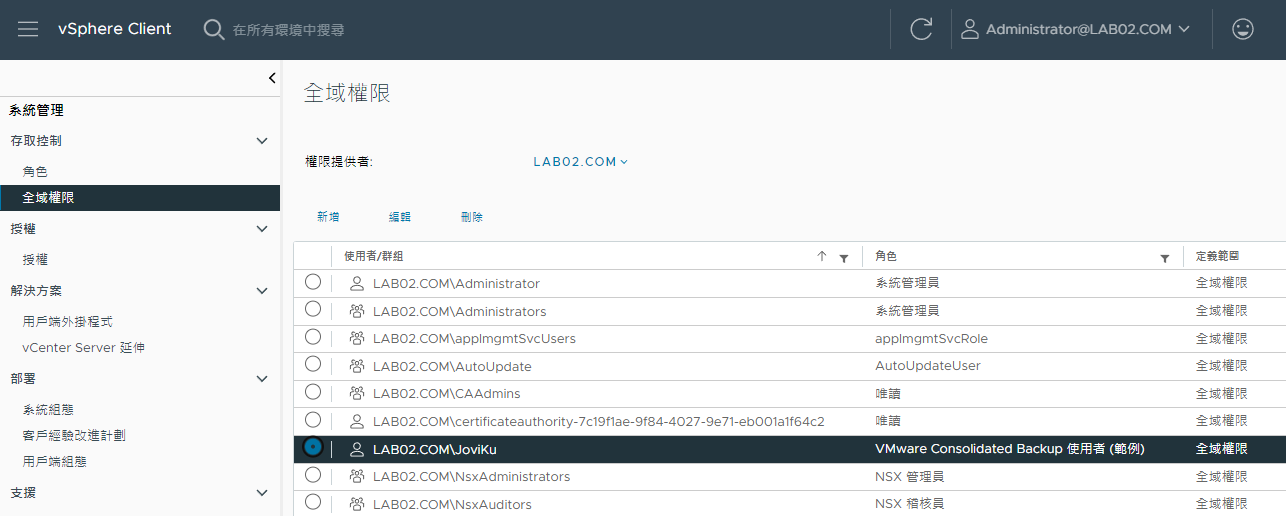This screenshot has width=1286, height=516.
Task: Select radio button for NsxAdministrators
Action: [x=313, y=474]
